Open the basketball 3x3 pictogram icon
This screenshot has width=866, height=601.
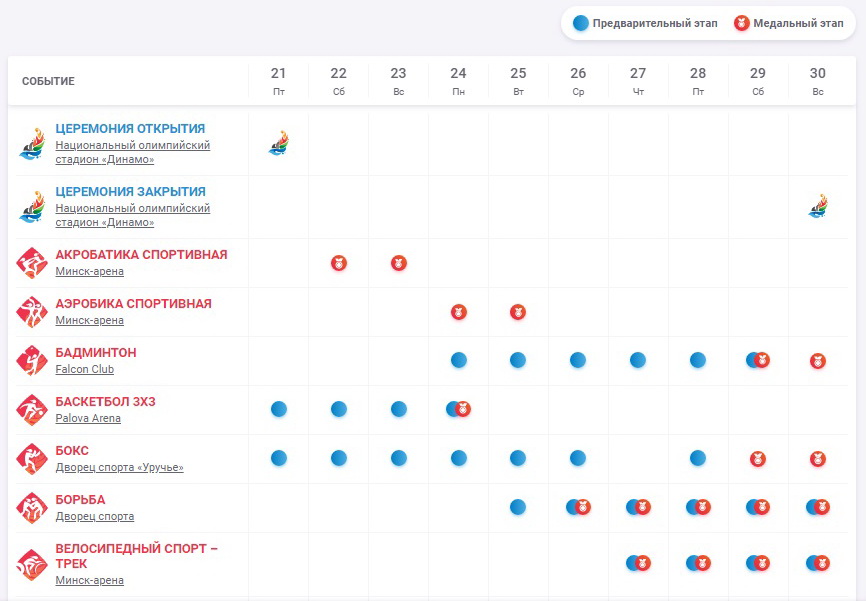(x=32, y=410)
